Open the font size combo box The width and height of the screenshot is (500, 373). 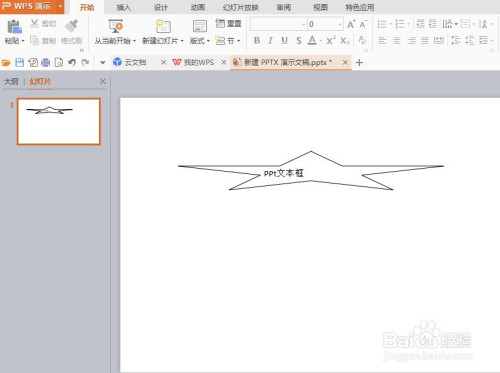click(325, 24)
